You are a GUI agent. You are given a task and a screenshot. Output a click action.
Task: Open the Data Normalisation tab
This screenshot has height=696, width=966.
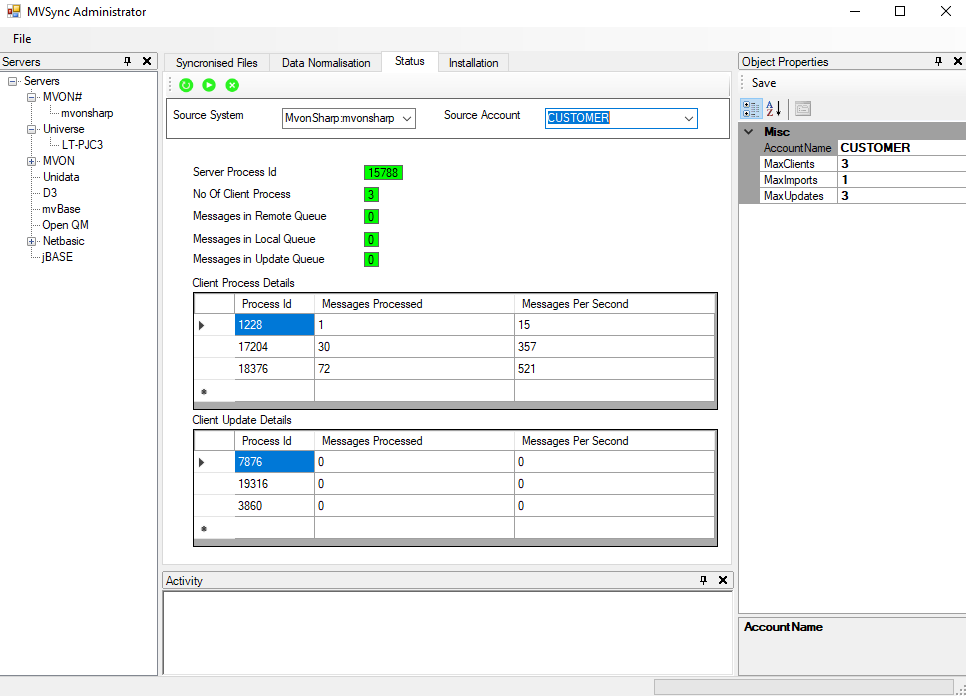[x=326, y=63]
